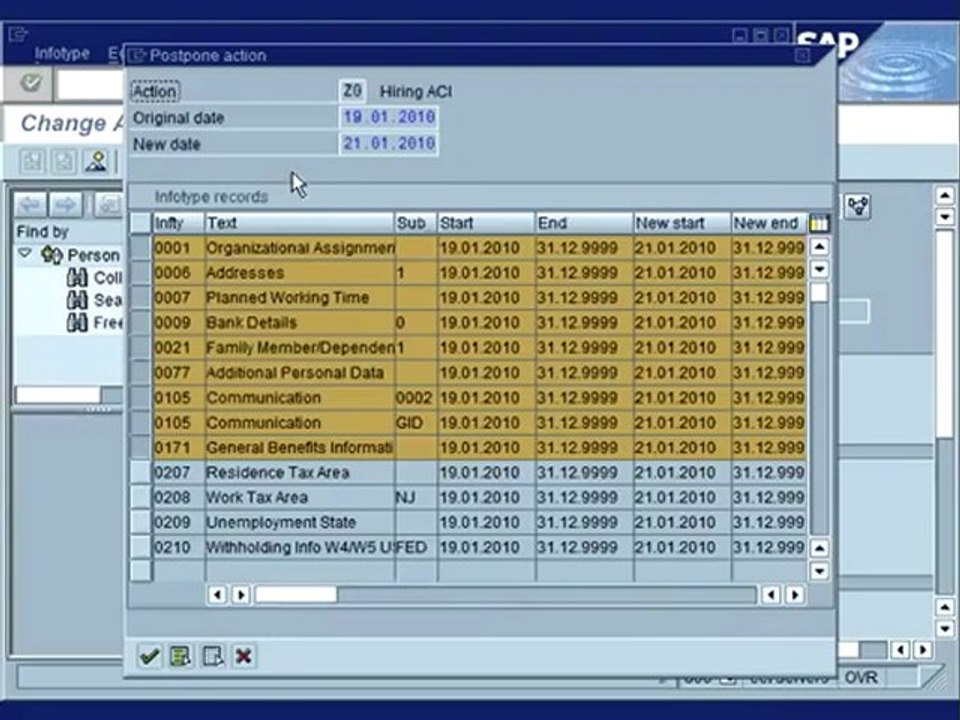Click the table vertical scrollbar thumb
The image size is (960, 720).
click(x=819, y=293)
